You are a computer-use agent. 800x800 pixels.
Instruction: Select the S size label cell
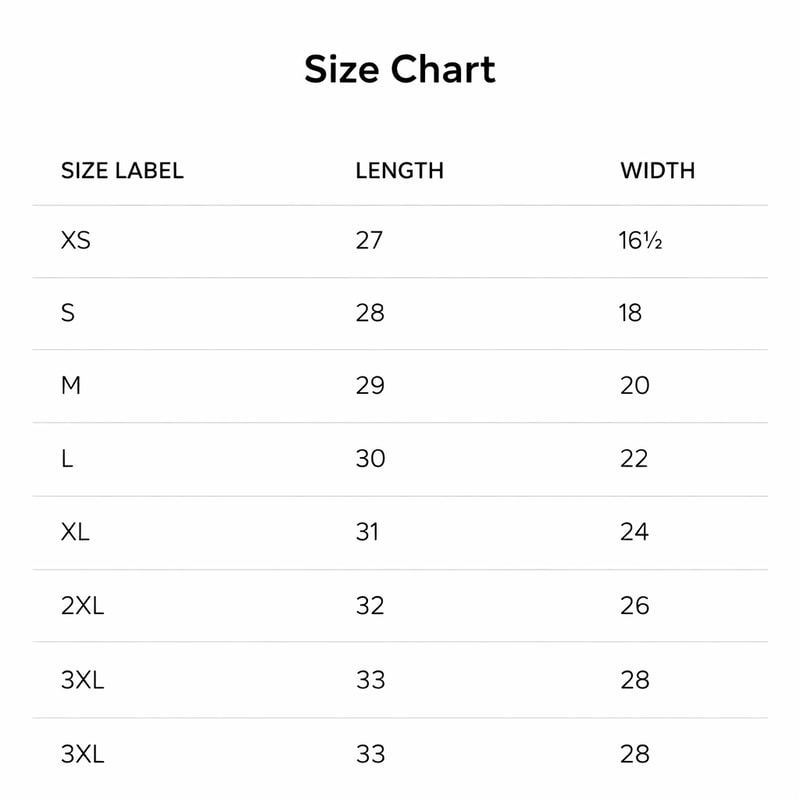tap(68, 313)
